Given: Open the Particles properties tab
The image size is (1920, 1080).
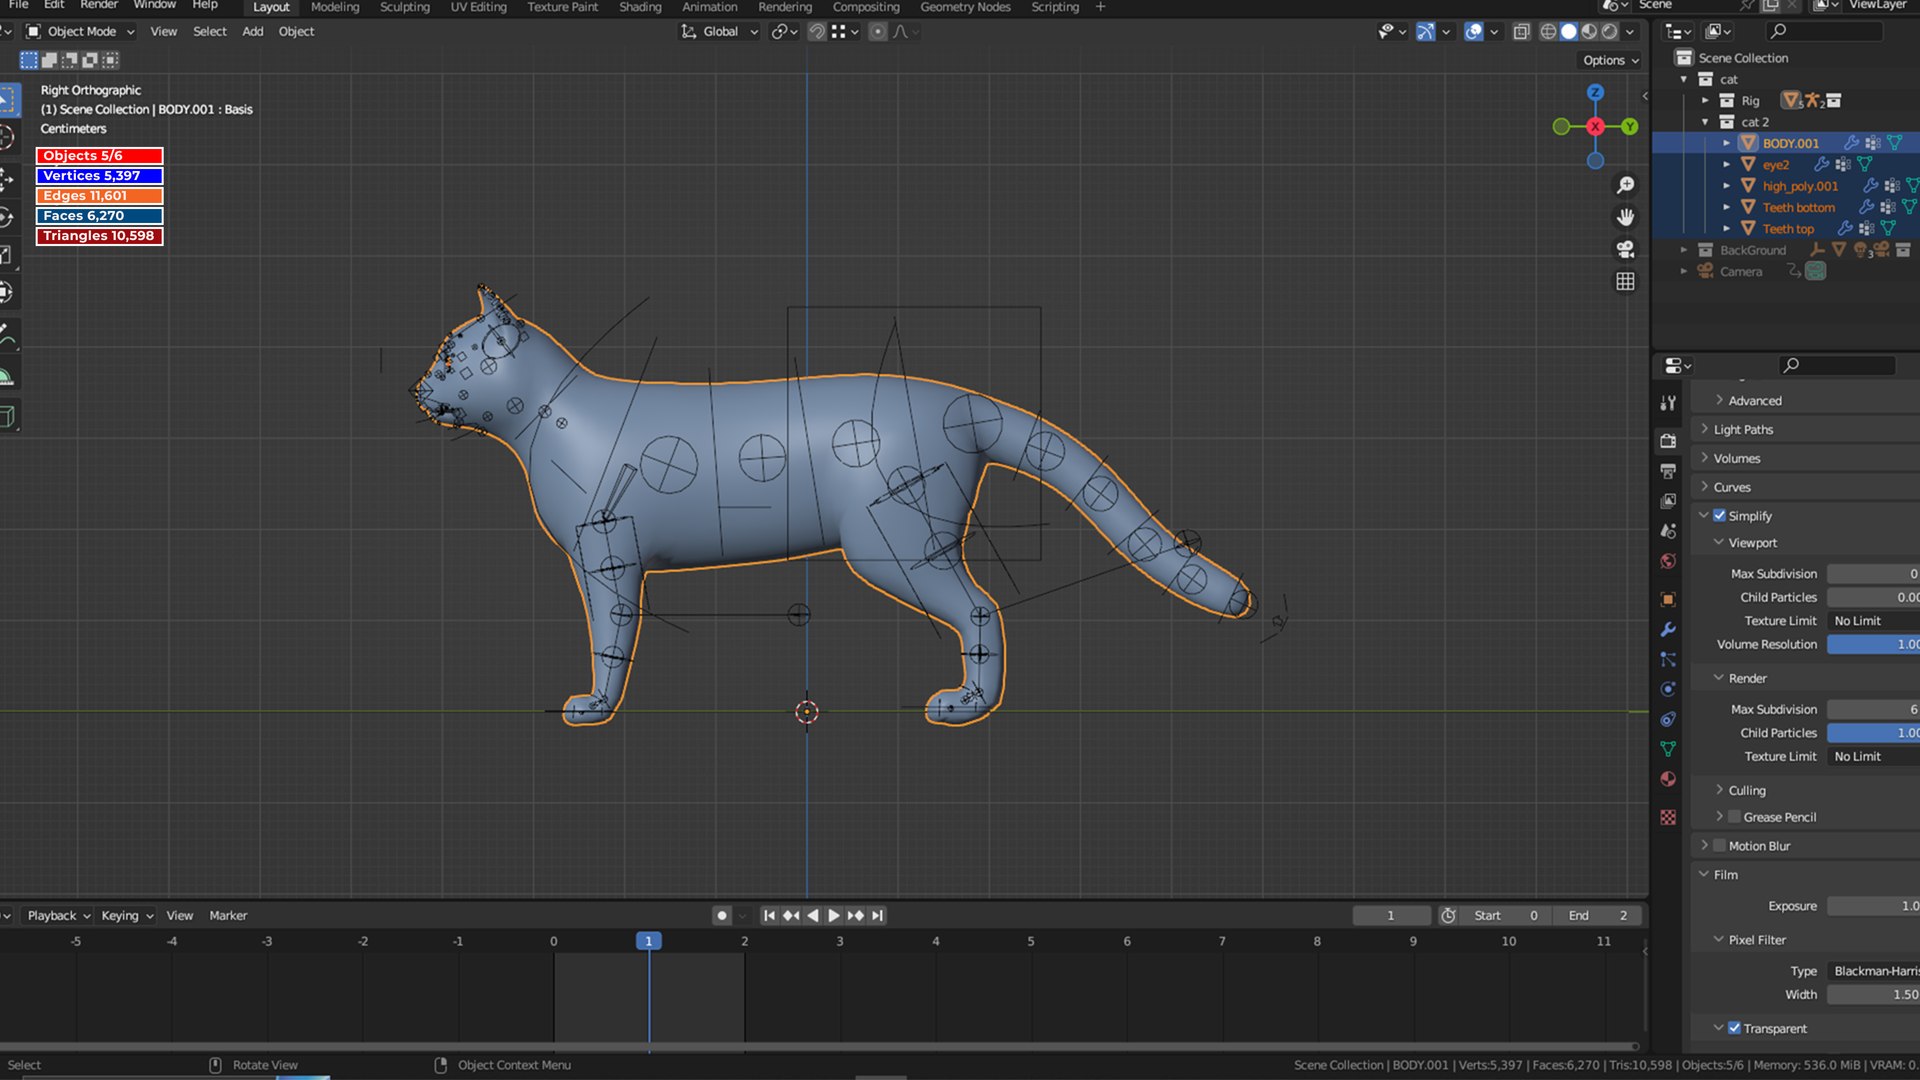Looking at the screenshot, I should (1668, 659).
